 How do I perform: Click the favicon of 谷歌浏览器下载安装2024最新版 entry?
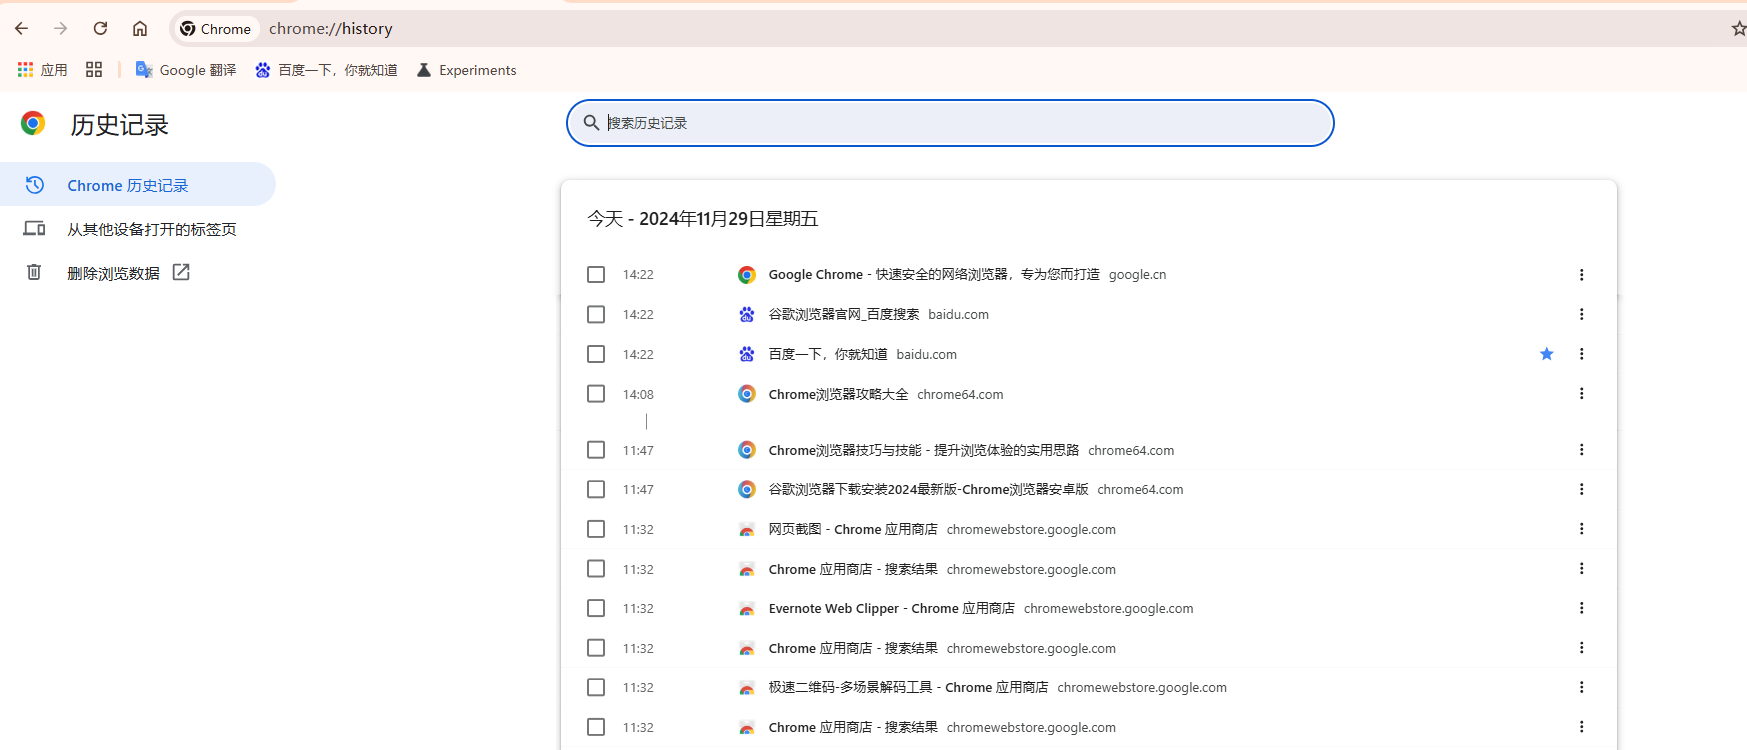click(x=747, y=489)
